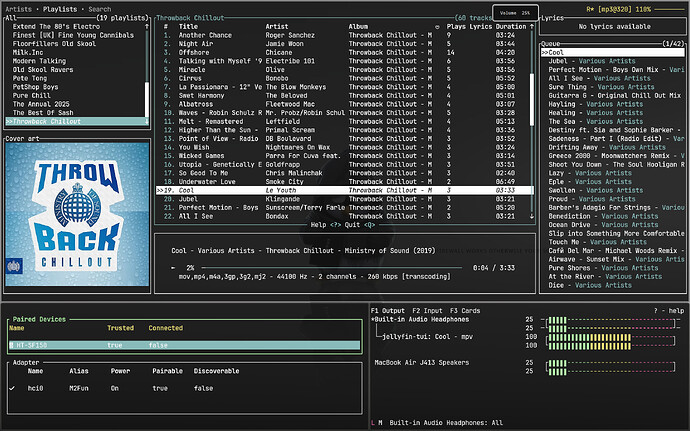Click the playlist pane scroll-up arrow
The width and height of the screenshot is (690, 431).
coord(147,26)
